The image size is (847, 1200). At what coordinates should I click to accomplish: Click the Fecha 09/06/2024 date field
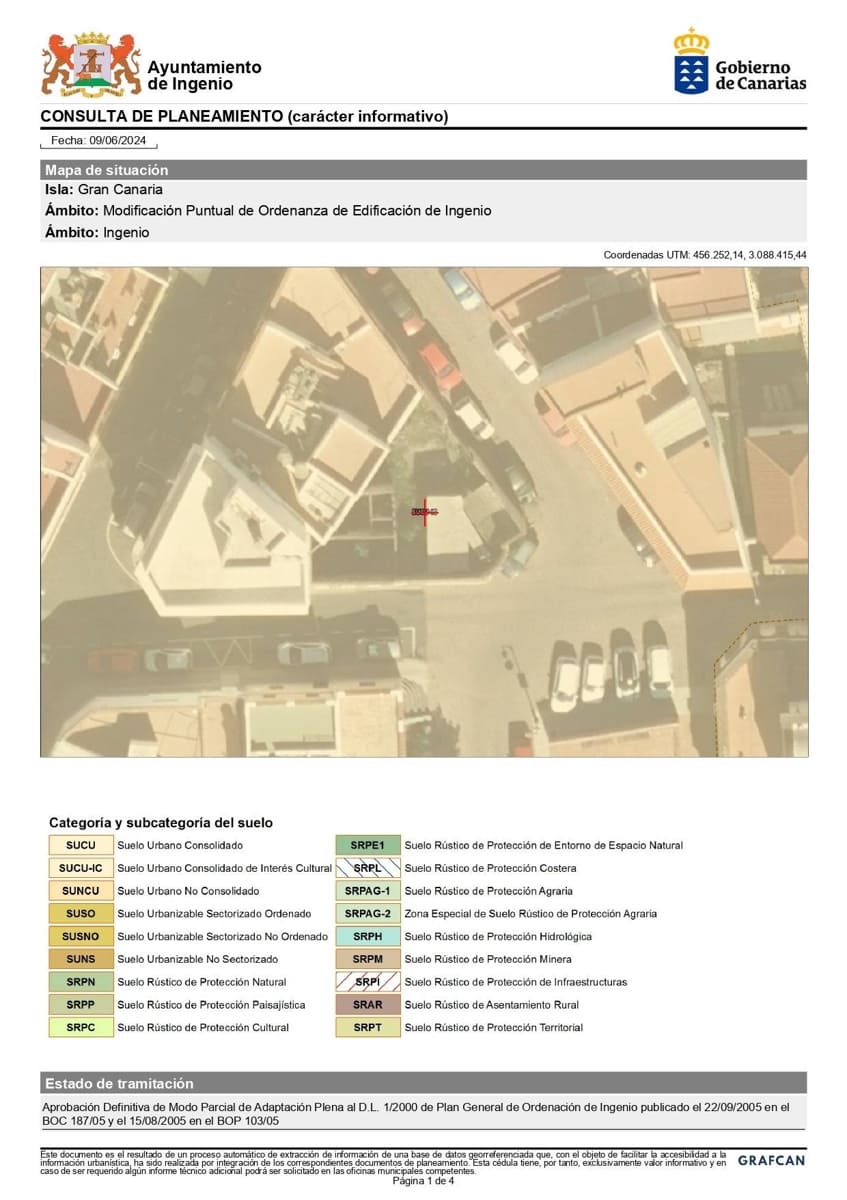coord(97,141)
